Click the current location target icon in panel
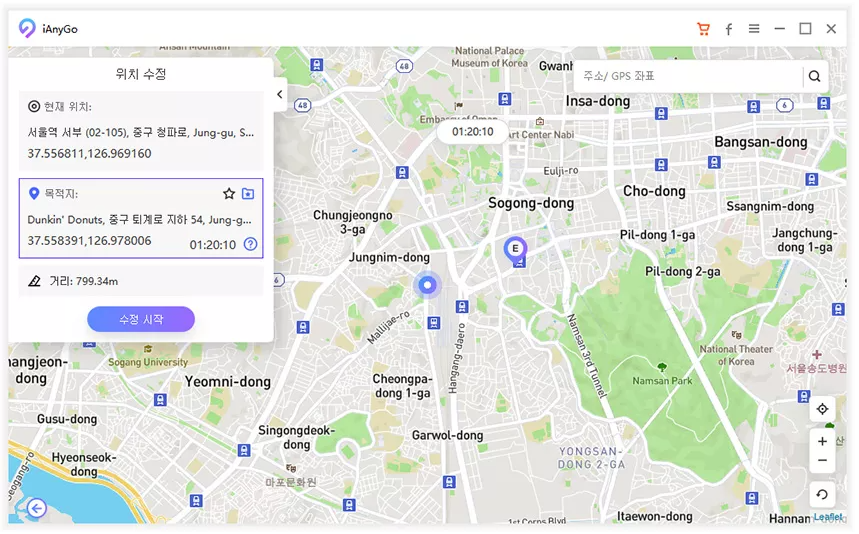 coord(34,106)
